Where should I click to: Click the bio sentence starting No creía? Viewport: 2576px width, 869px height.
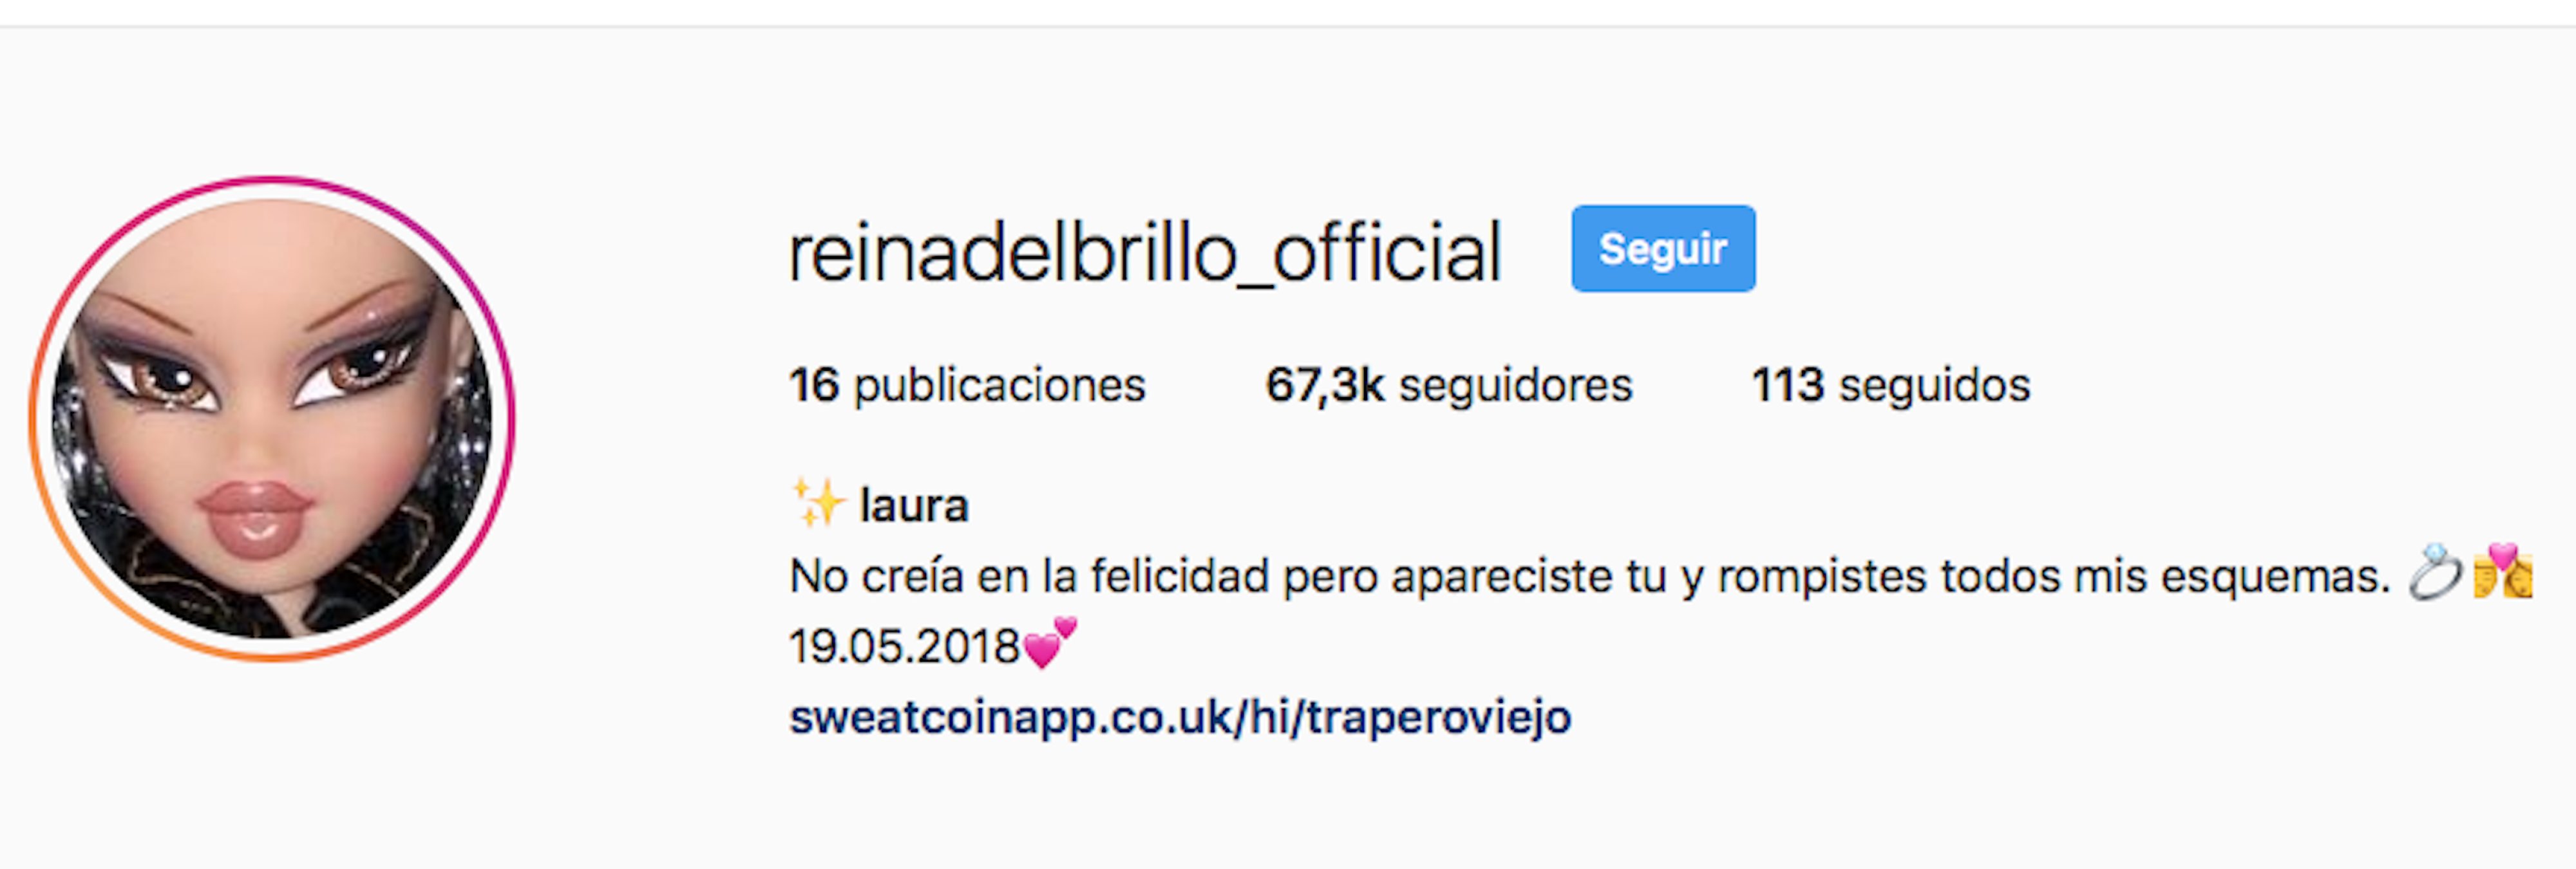(1589, 576)
